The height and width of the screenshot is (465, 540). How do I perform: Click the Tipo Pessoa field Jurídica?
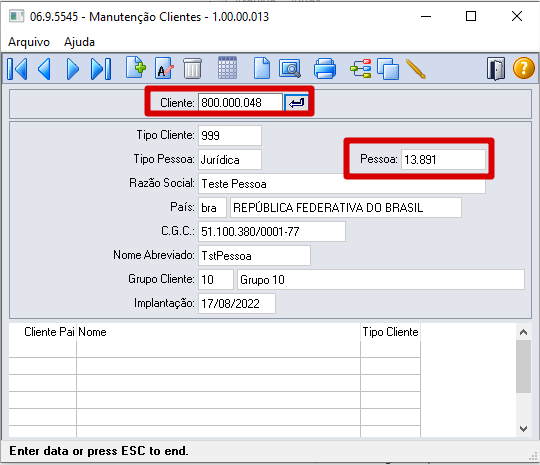click(x=230, y=159)
